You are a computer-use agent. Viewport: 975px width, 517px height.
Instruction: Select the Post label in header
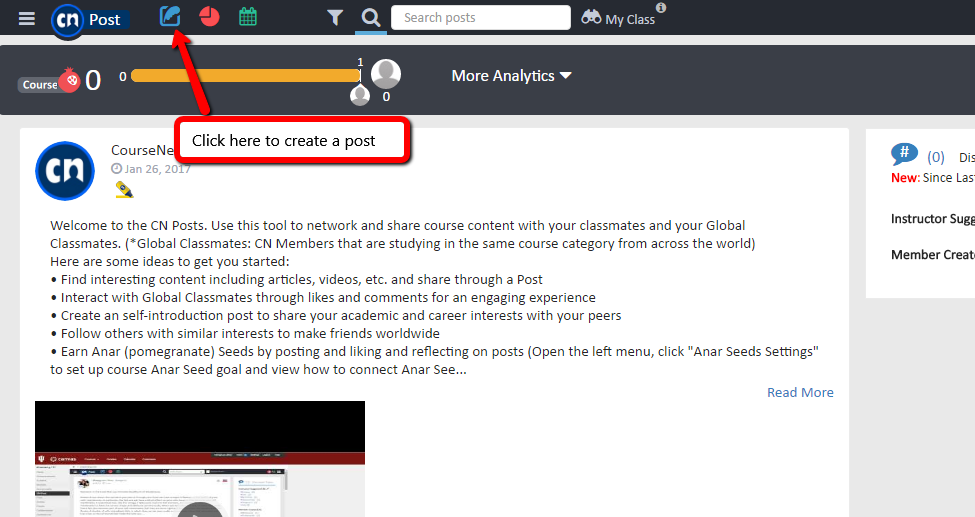coord(104,20)
